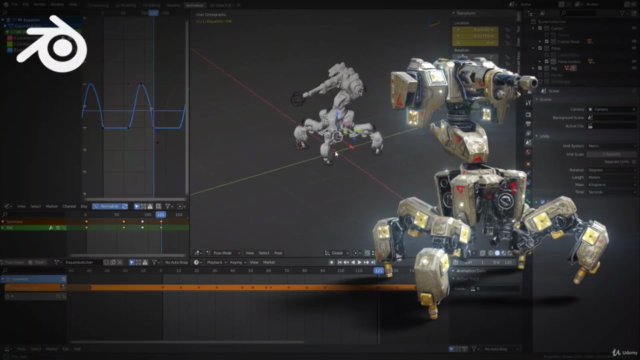The width and height of the screenshot is (640, 360).
Task: Open the Playback dropdown in timeline
Action: pyautogui.click(x=216, y=262)
